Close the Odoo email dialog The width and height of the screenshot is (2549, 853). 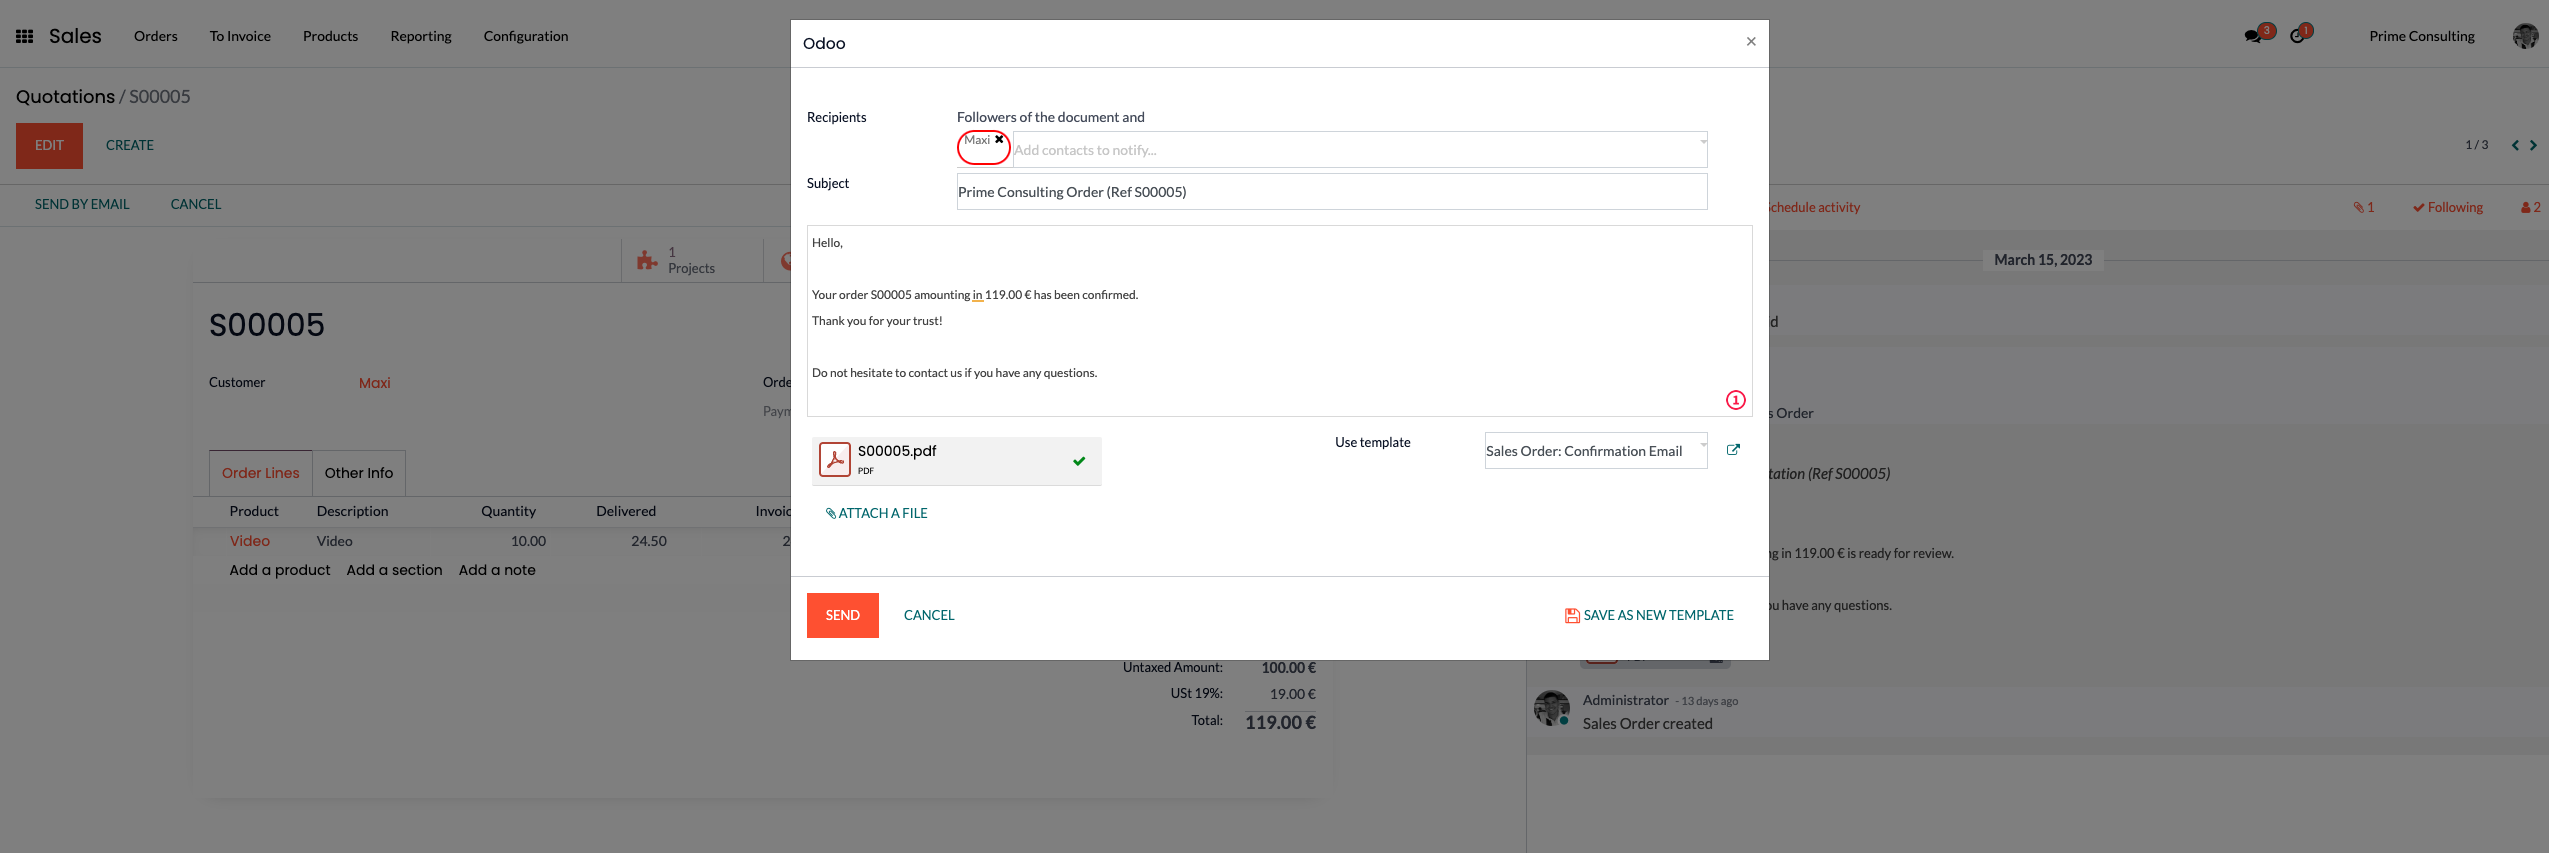[x=1751, y=42]
